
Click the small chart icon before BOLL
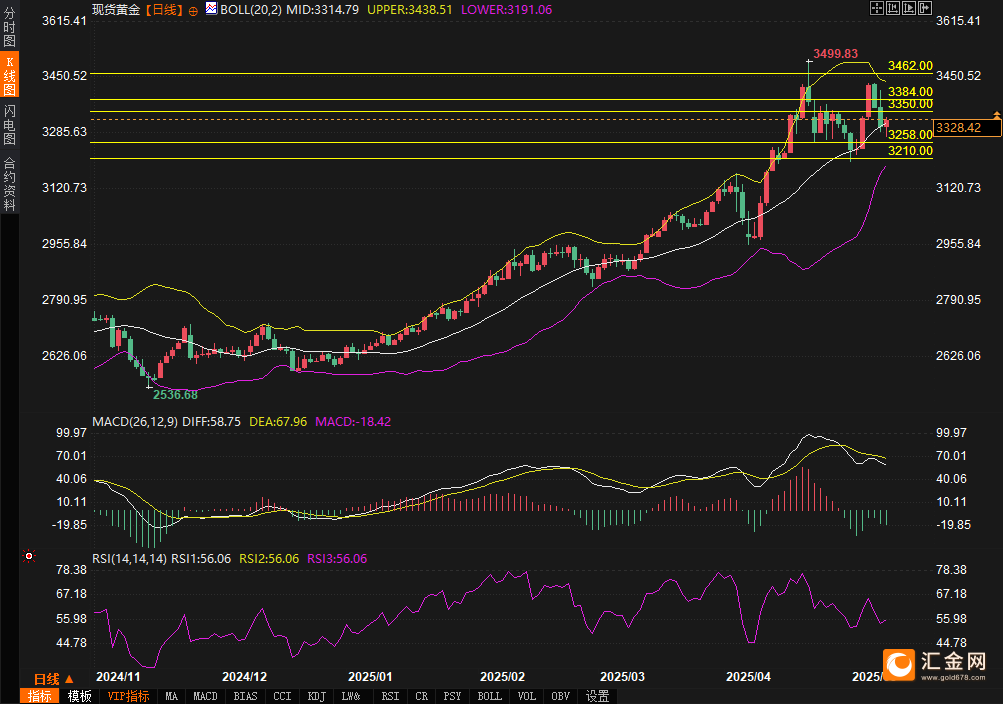click(x=211, y=9)
